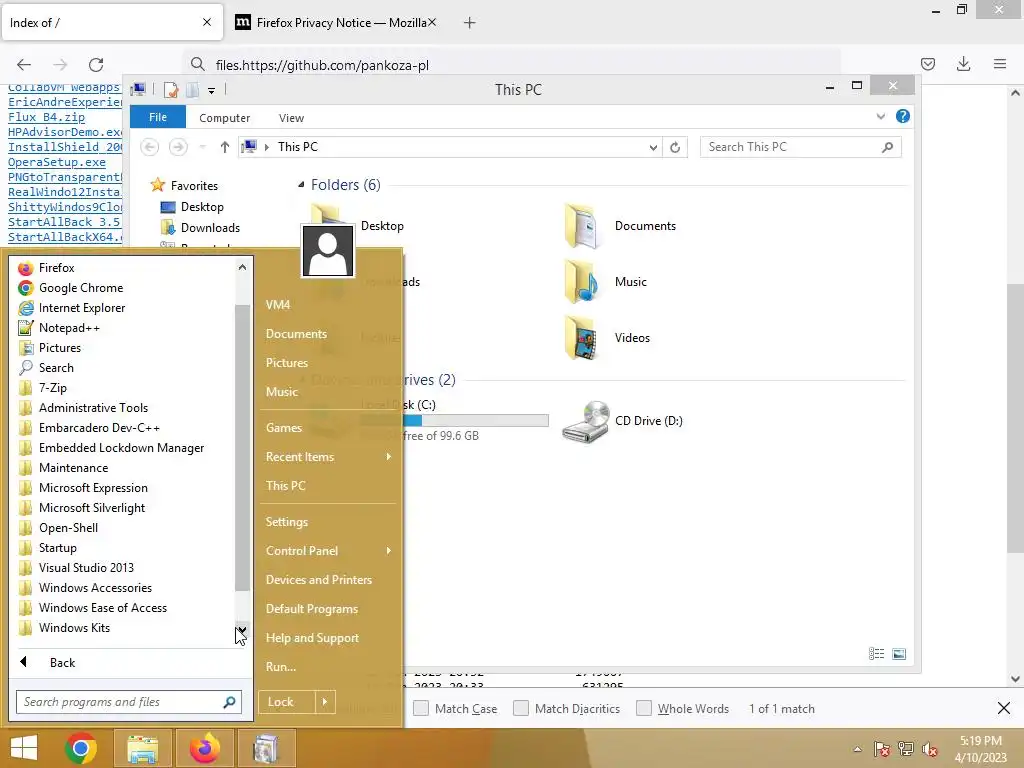The image size is (1024, 768).
Task: Open the Flux_B4.zip link
Action: click(x=46, y=117)
